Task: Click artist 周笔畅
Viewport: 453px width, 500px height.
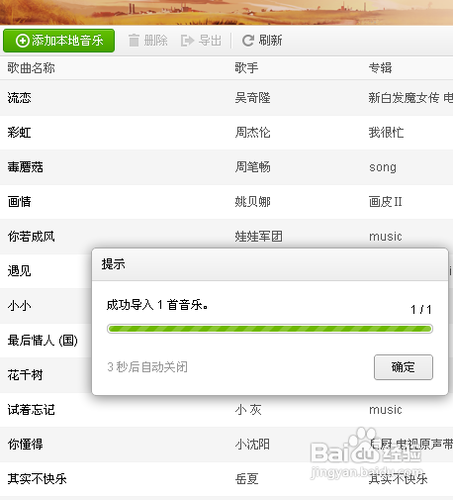Action: pos(253,167)
